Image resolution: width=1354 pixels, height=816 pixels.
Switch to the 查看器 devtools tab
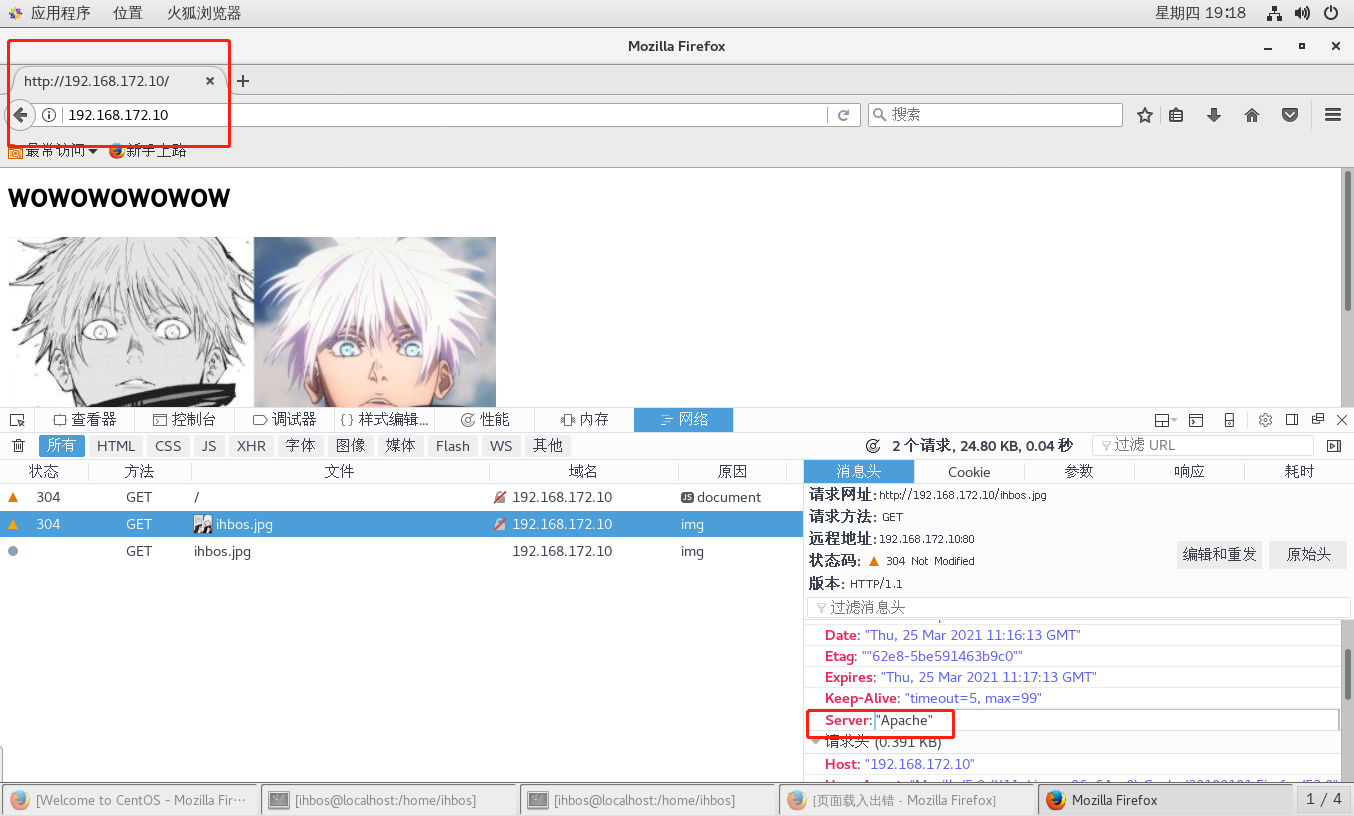pyautogui.click(x=85, y=420)
